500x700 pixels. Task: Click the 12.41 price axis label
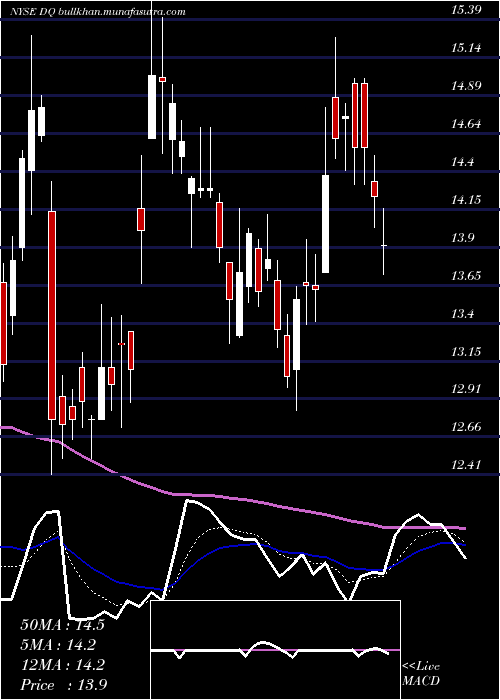pyautogui.click(x=466, y=464)
